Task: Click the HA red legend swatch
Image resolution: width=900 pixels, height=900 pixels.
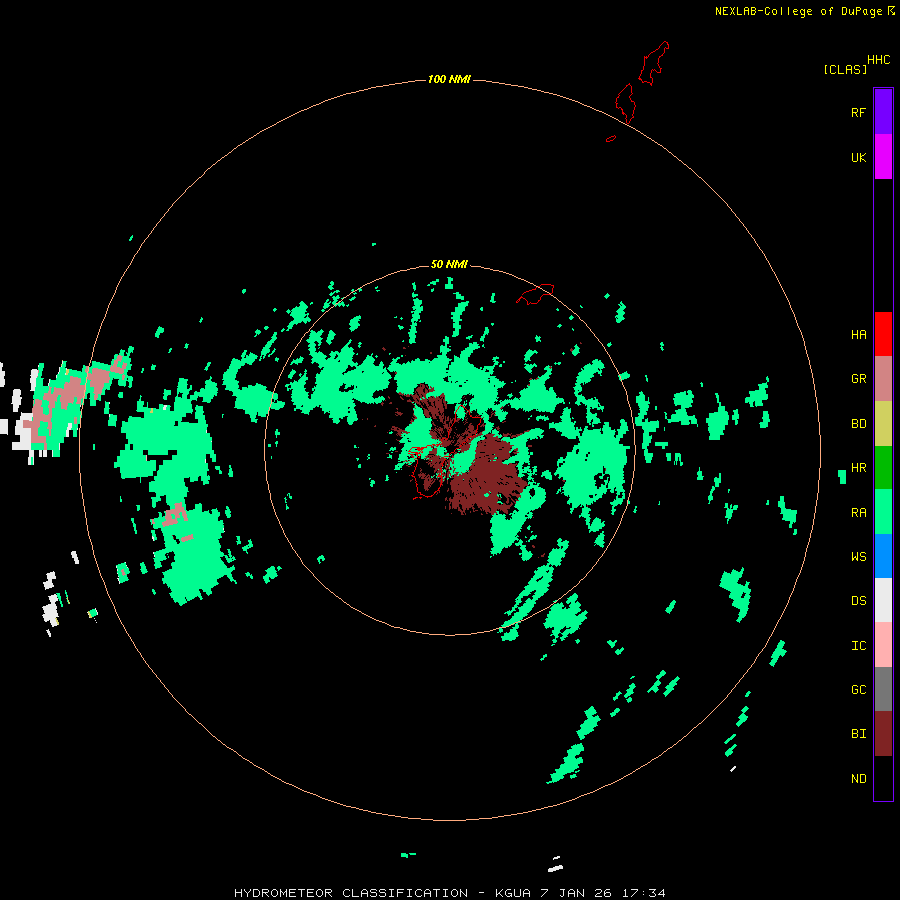Action: click(x=883, y=334)
